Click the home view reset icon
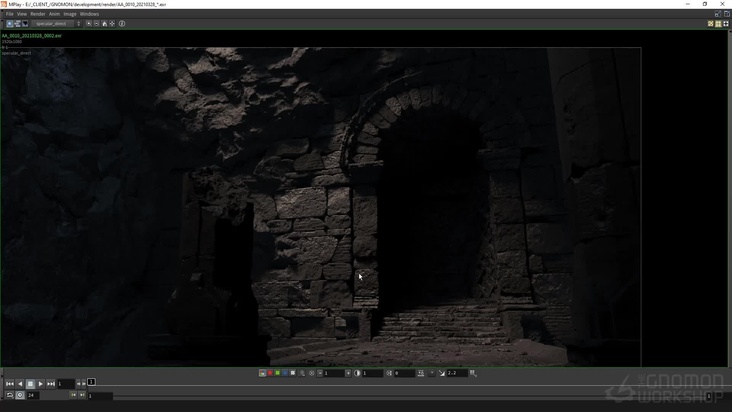Image resolution: width=732 pixels, height=412 pixels. pyautogui.click(x=104, y=23)
